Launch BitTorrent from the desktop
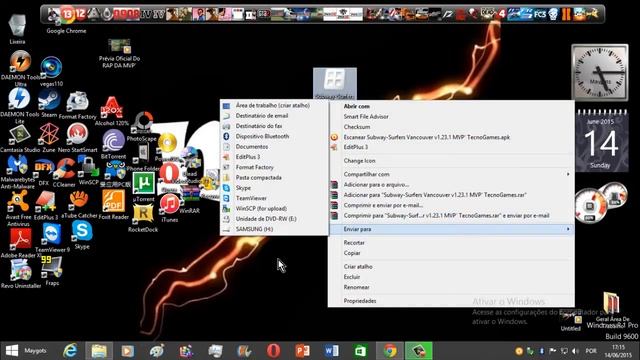The image size is (640, 360). click(x=113, y=144)
